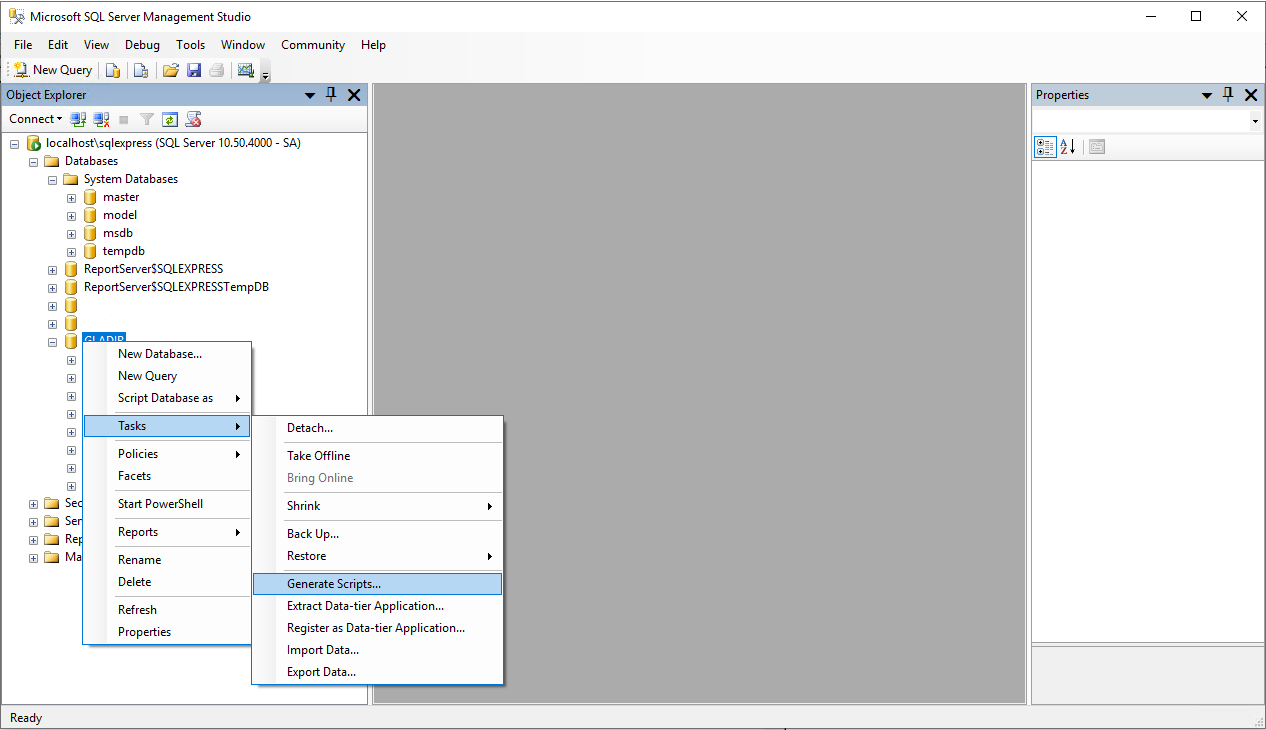Choose Back Up from the context menu
Image resolution: width=1266 pixels, height=730 pixels.
[x=314, y=533]
